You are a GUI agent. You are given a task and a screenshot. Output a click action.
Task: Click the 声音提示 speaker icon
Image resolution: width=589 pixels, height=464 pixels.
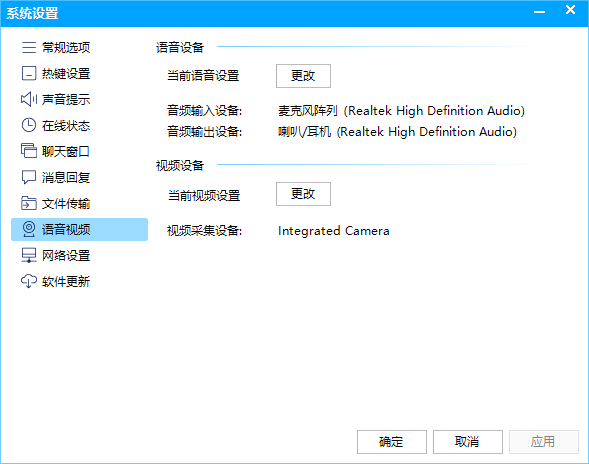29,100
